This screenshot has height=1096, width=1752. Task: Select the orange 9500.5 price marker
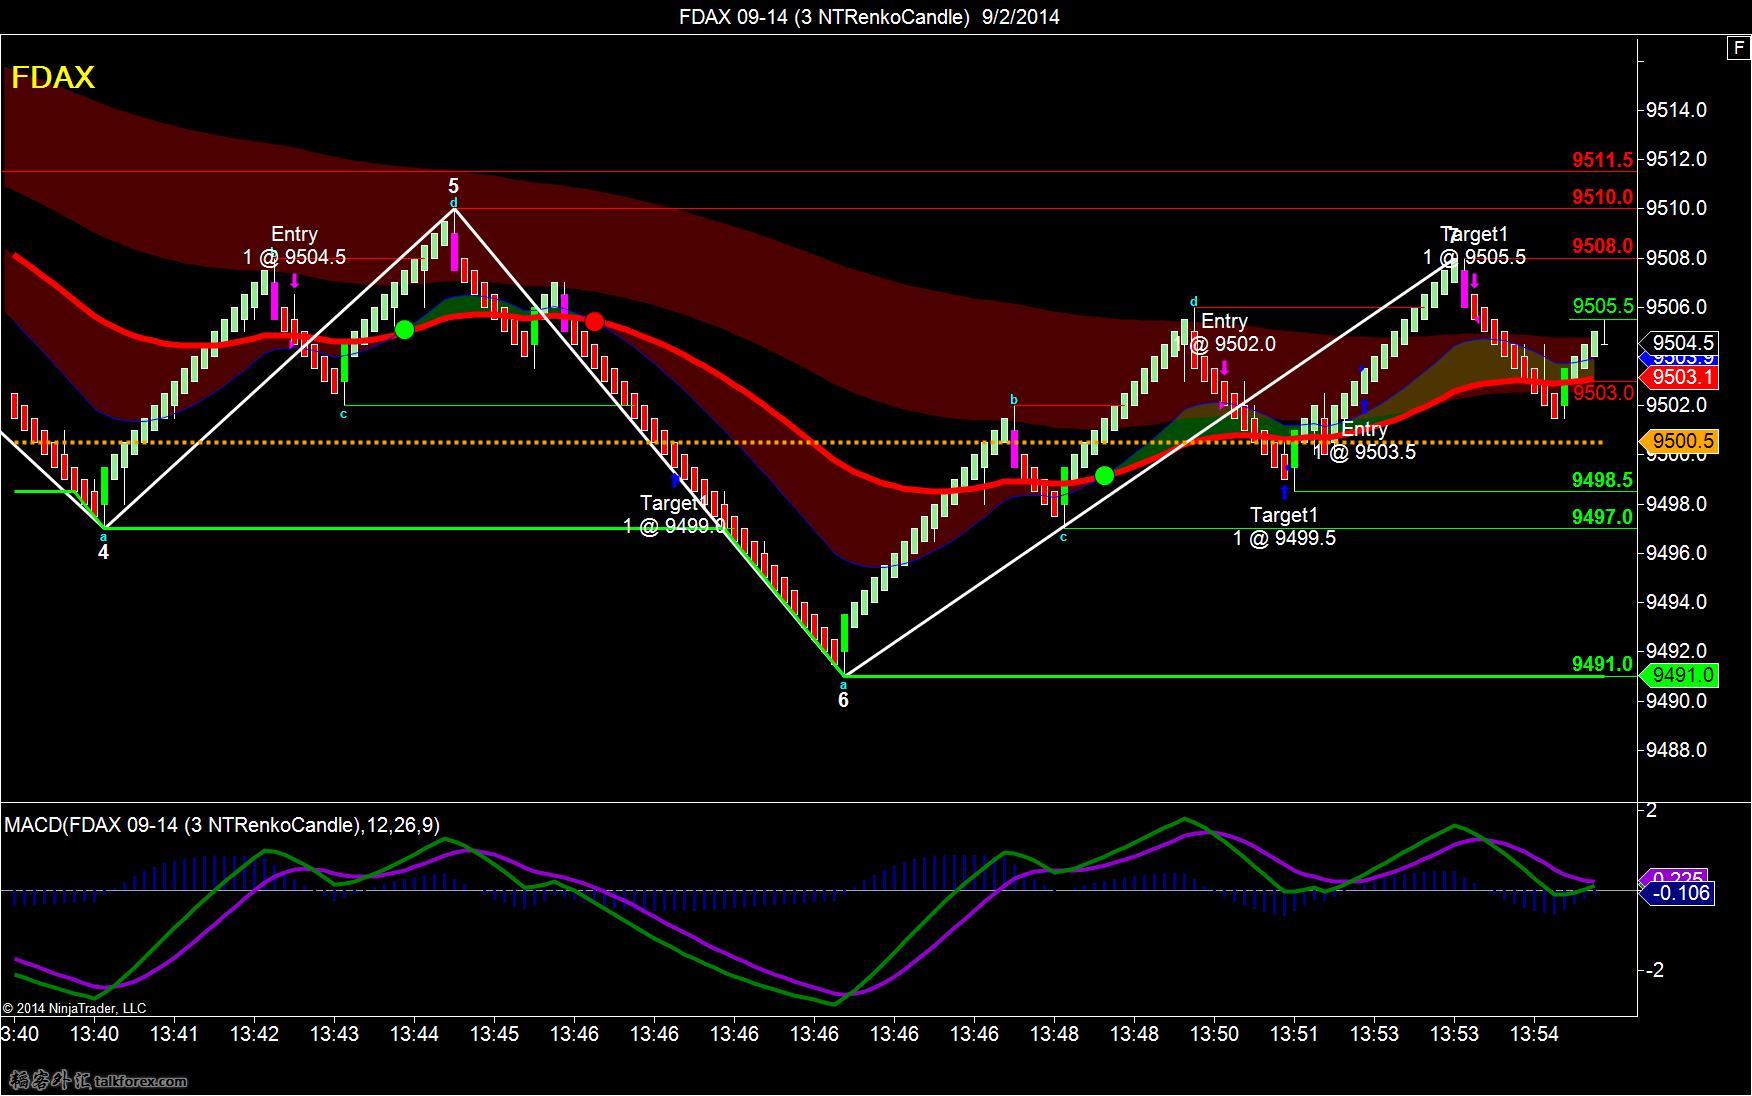pos(1679,441)
